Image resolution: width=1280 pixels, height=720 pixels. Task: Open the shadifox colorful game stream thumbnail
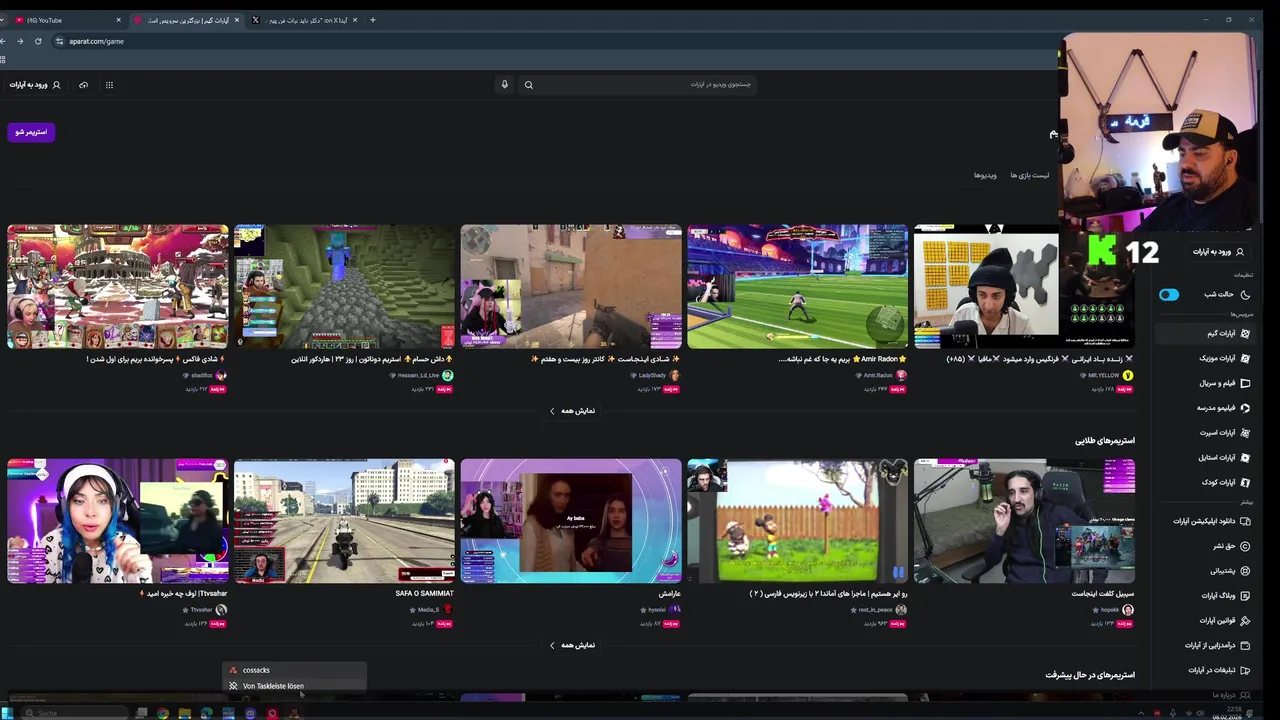pos(118,287)
